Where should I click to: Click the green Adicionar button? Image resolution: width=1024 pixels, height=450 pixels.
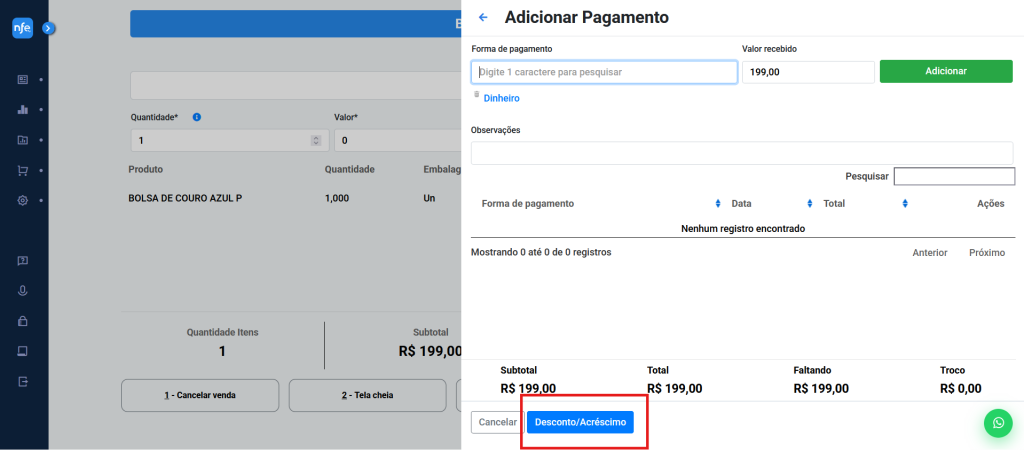tap(945, 72)
